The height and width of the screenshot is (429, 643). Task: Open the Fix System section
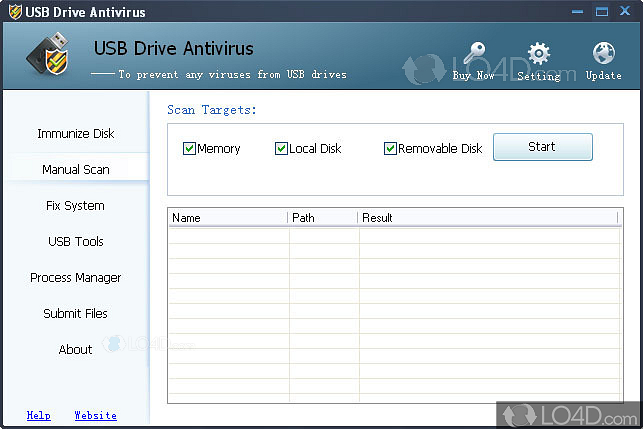click(75, 206)
